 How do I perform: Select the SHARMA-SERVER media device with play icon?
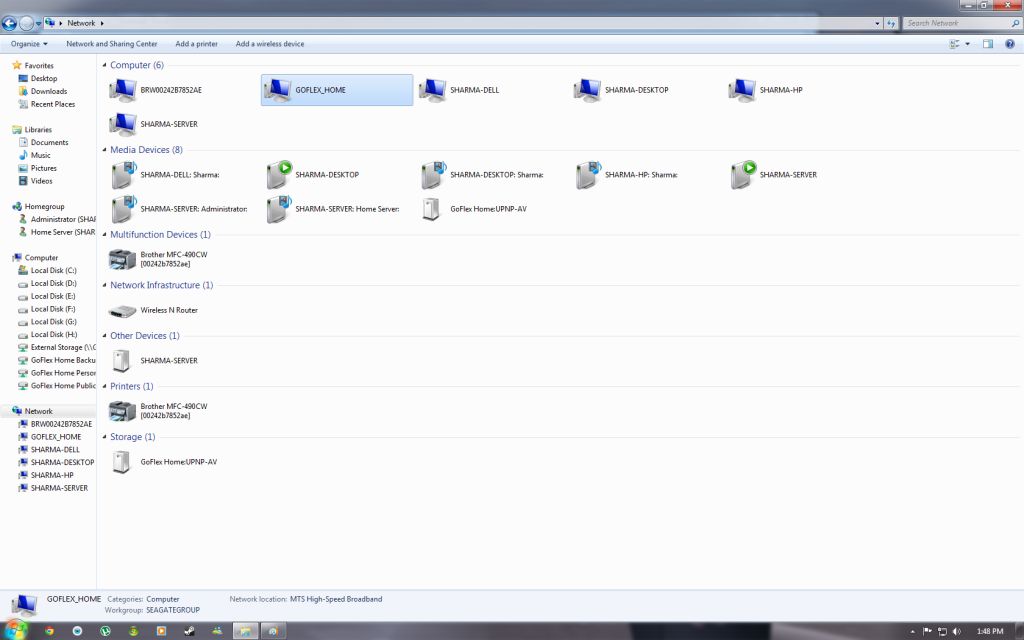click(743, 175)
